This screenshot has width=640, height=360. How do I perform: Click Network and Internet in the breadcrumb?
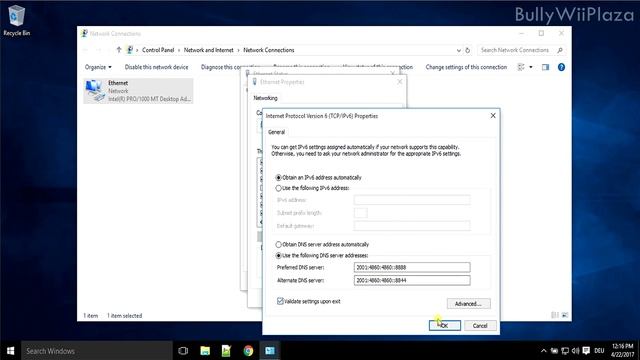click(x=209, y=50)
